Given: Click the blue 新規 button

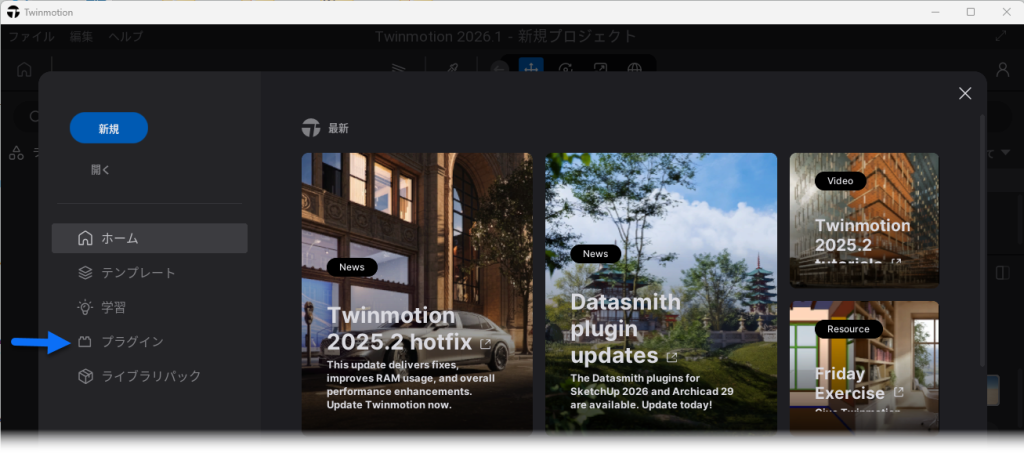Looking at the screenshot, I should 109,128.
